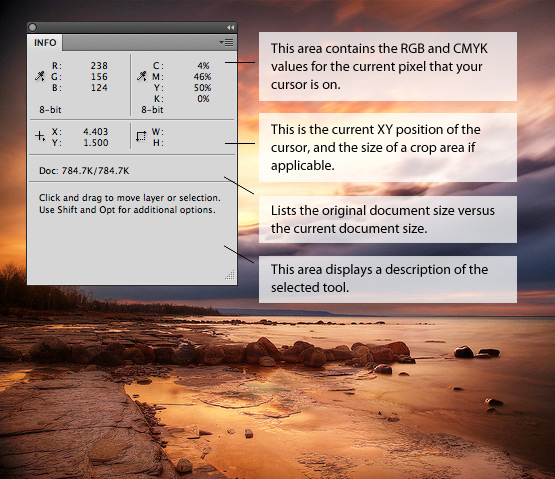This screenshot has width=555, height=479.
Task: Click the 8-bit label under CMYK
Action: coord(152,110)
